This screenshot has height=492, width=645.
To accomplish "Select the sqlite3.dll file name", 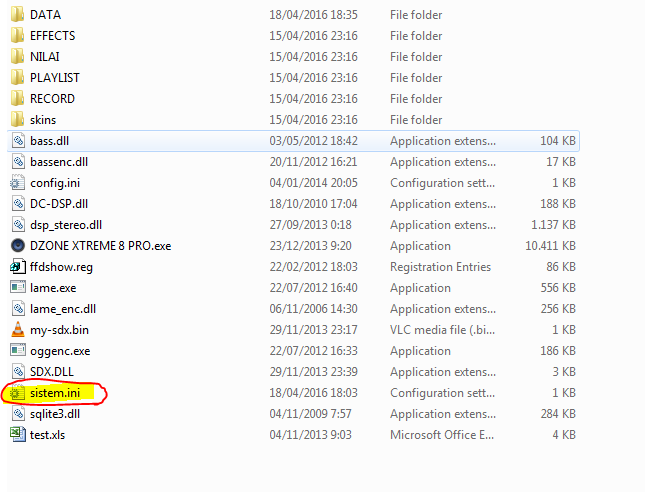I will (55, 414).
